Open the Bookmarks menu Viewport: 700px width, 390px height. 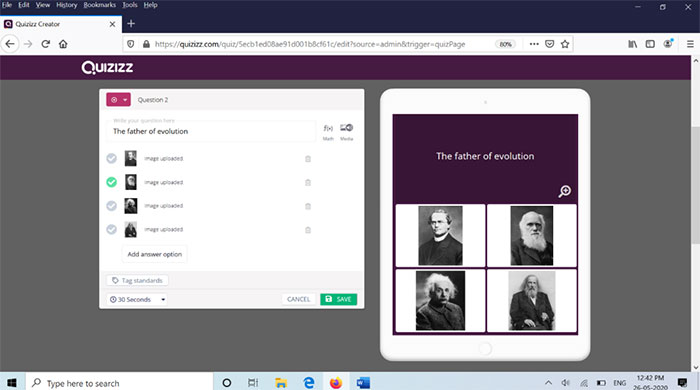click(100, 5)
